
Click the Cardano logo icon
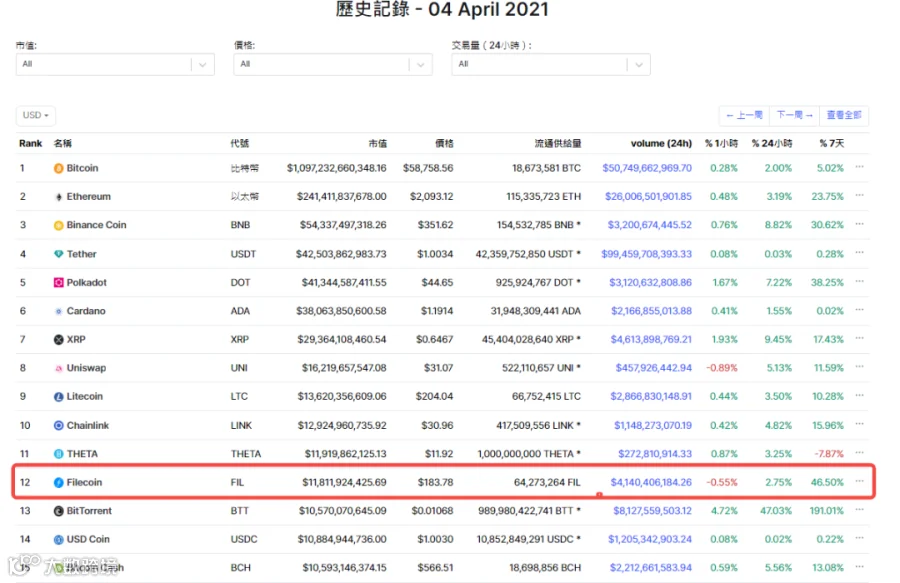[x=59, y=311]
